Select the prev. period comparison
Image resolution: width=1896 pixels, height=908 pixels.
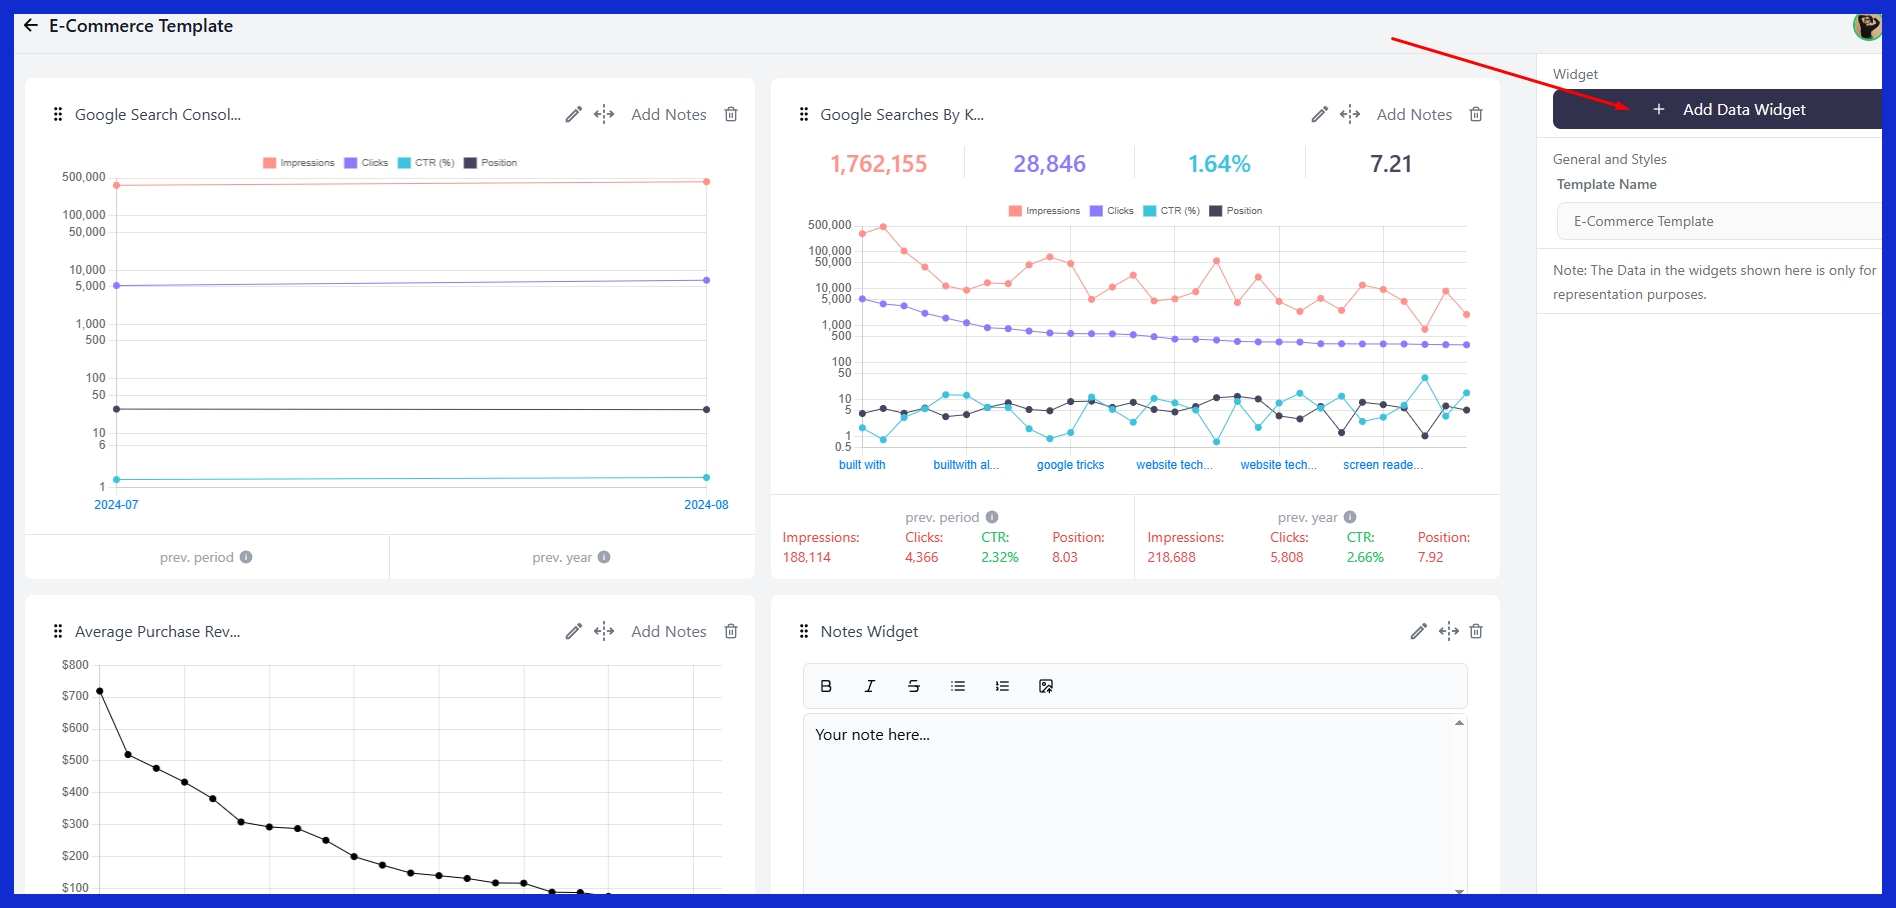click(197, 557)
